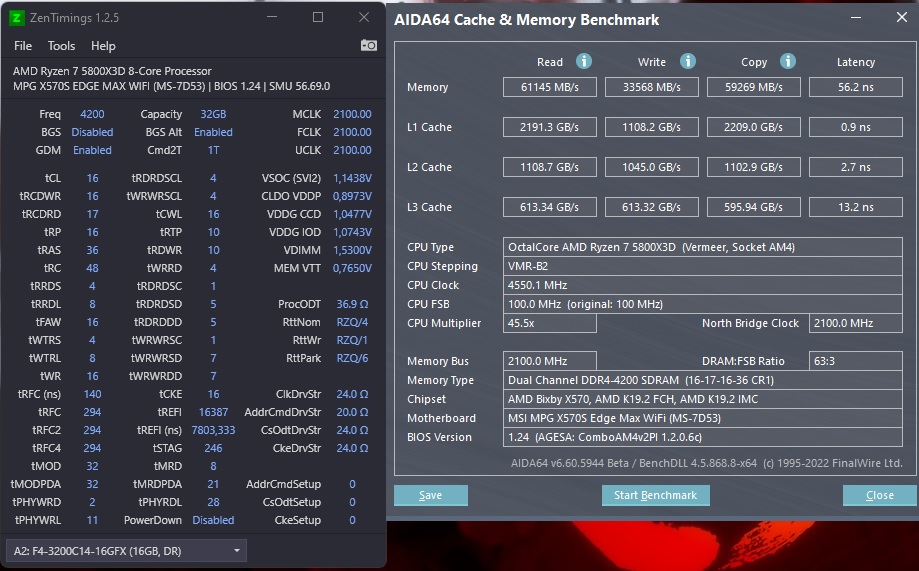Click the tRFC (ns) value 140
Screen dimensions: 919x571
click(x=93, y=394)
